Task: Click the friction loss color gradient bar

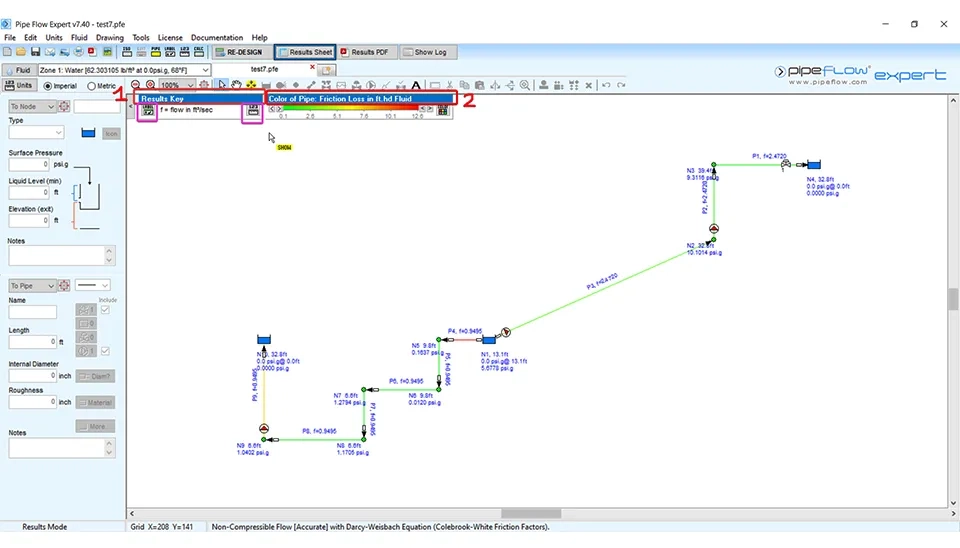Action: click(x=350, y=109)
